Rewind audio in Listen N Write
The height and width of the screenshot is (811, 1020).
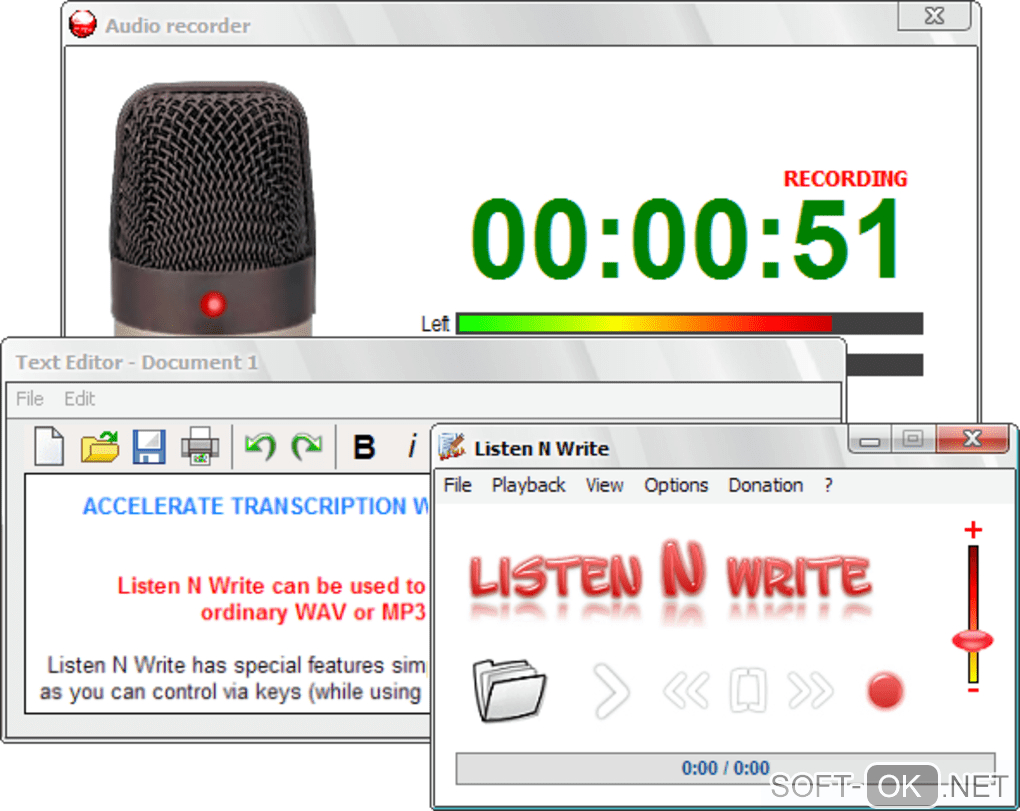point(686,691)
